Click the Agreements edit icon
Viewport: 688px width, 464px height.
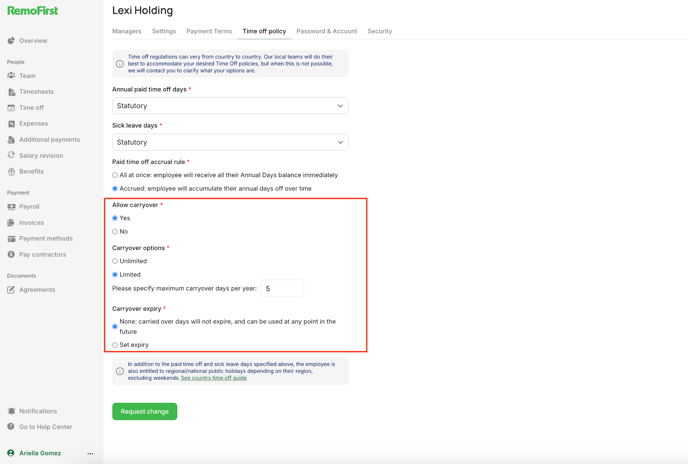(x=11, y=290)
